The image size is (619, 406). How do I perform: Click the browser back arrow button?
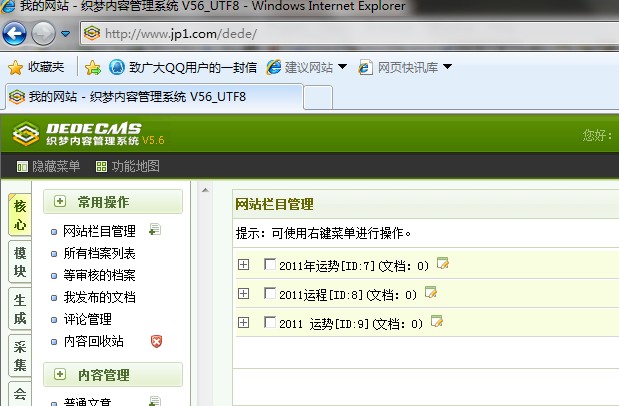pos(15,34)
